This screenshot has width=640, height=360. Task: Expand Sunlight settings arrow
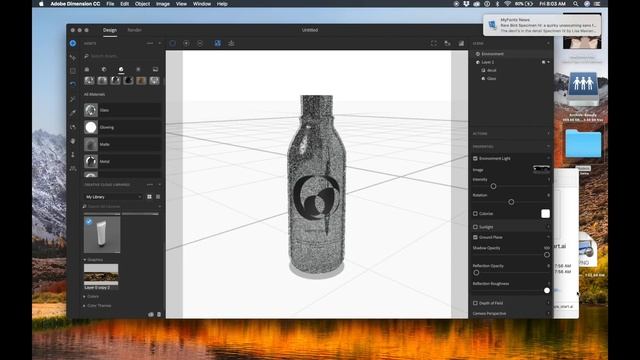pos(548,227)
